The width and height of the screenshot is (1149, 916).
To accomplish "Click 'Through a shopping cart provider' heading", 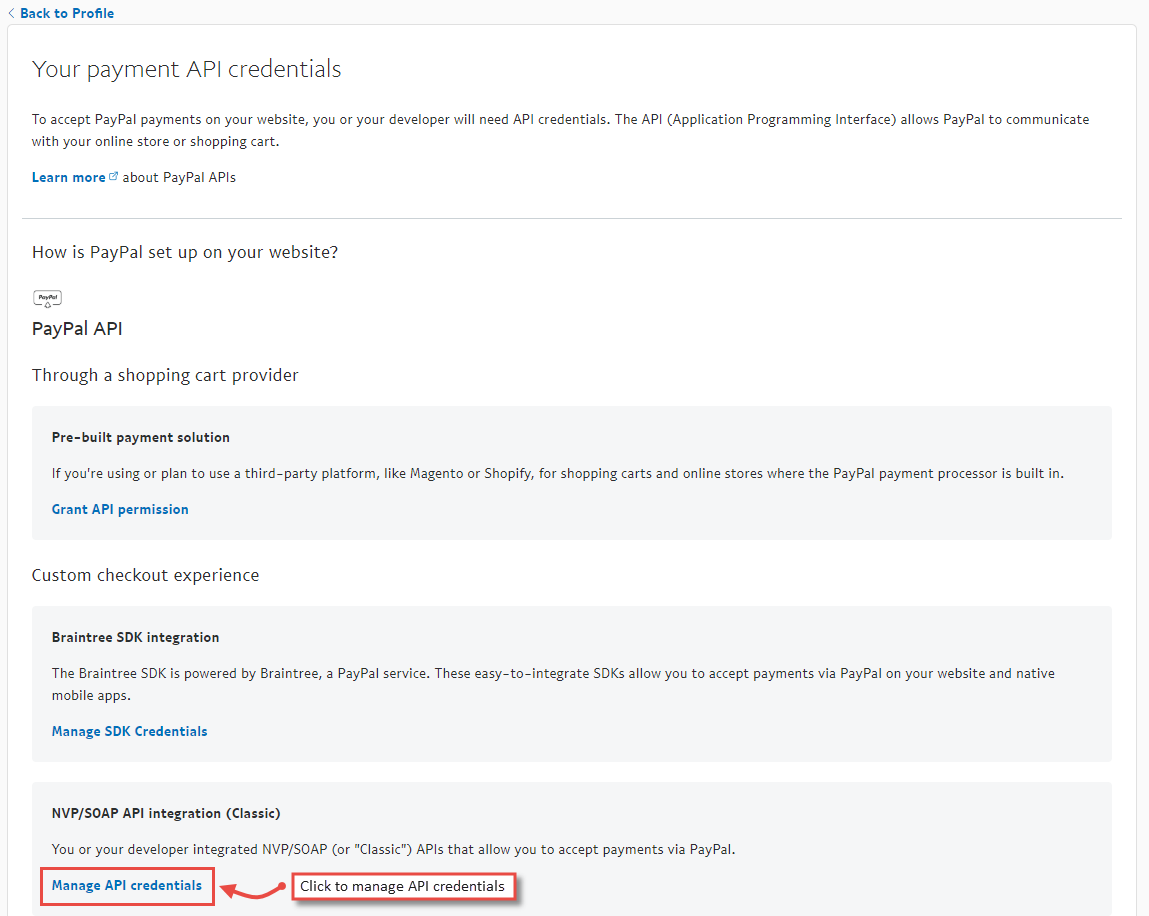I will 165,375.
